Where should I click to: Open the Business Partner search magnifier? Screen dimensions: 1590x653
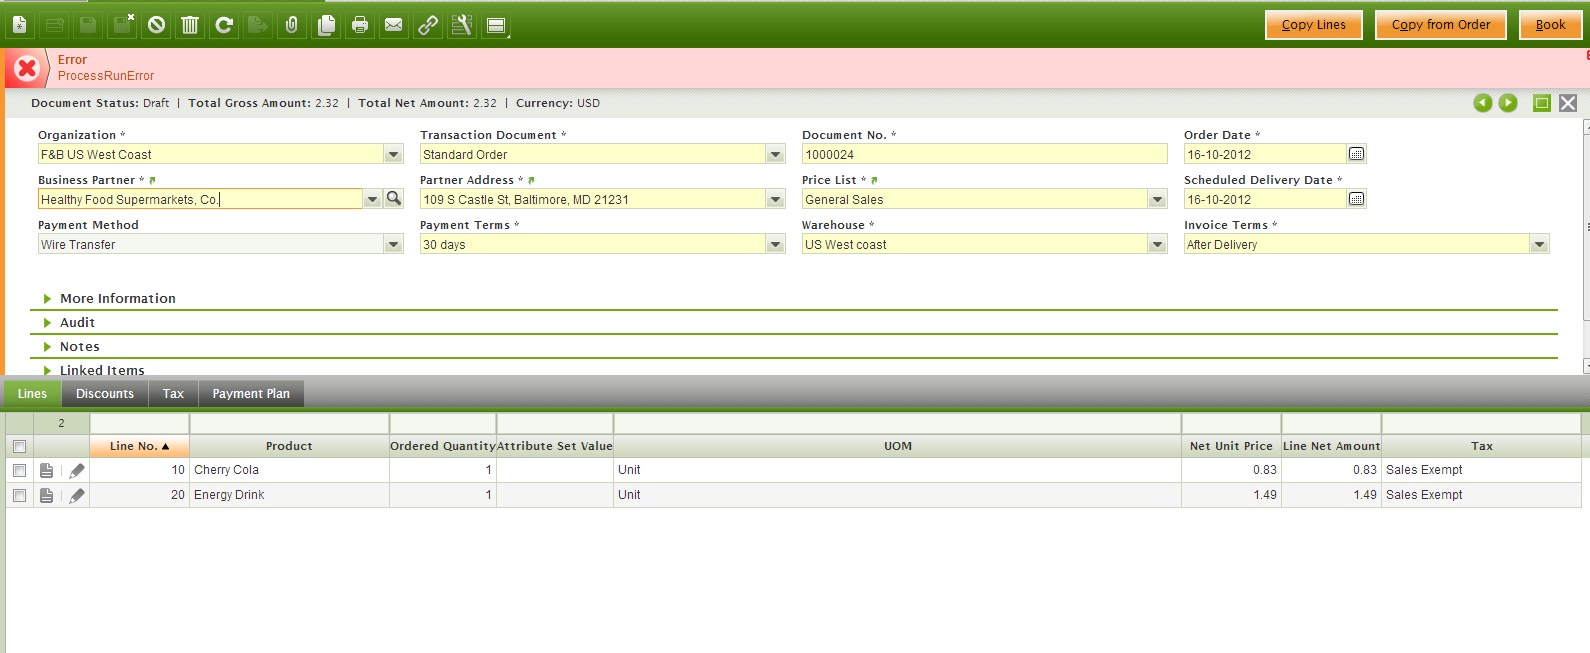394,199
